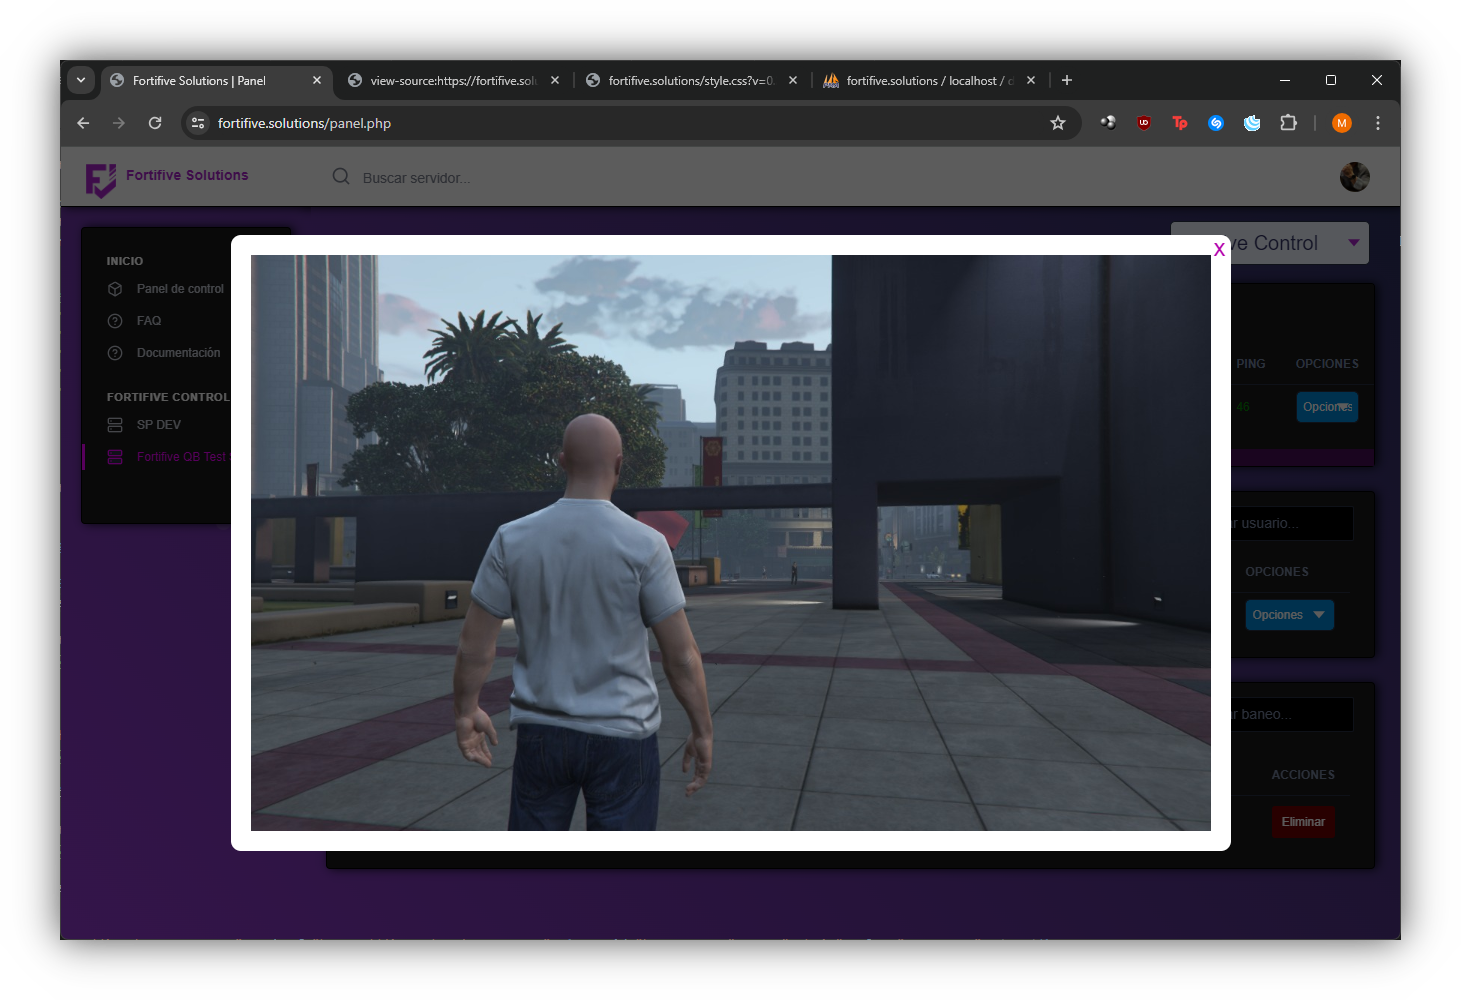Open the browser Extensions puzzle icon
The width and height of the screenshot is (1461, 1000).
coord(1288,123)
